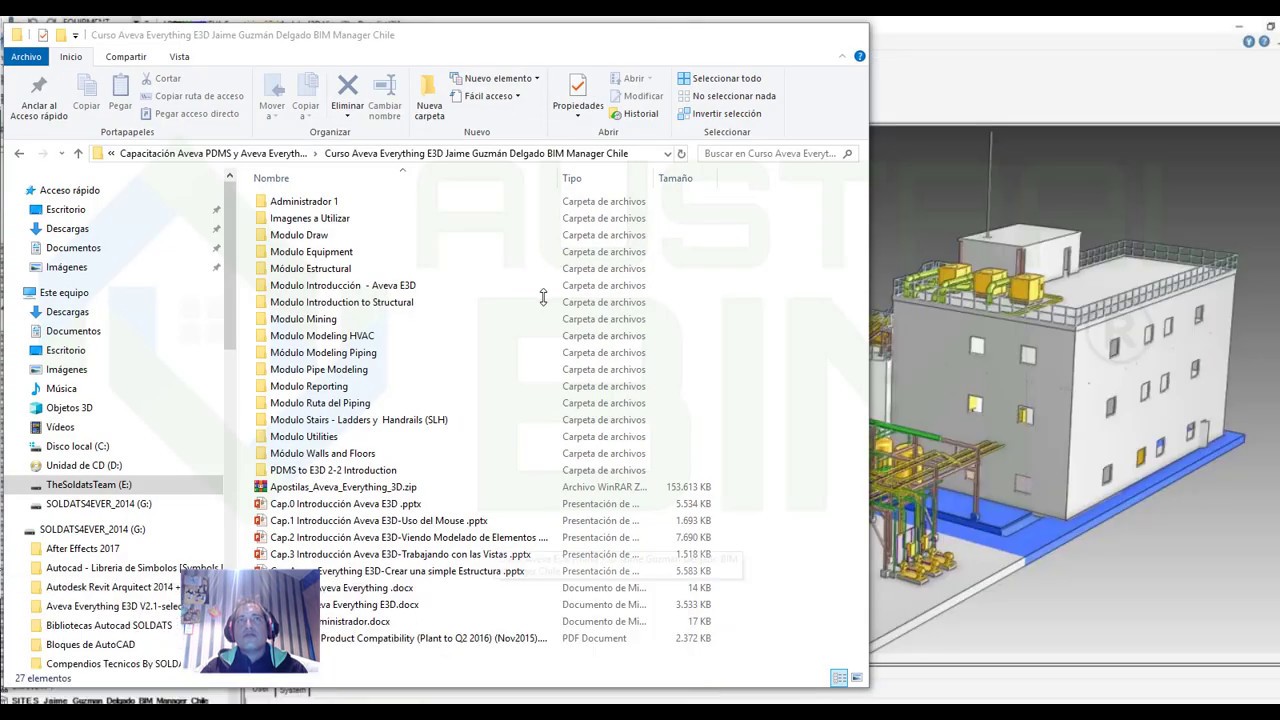
Task: Open Quick Access toolbar customize dropdown
Action: (x=75, y=36)
